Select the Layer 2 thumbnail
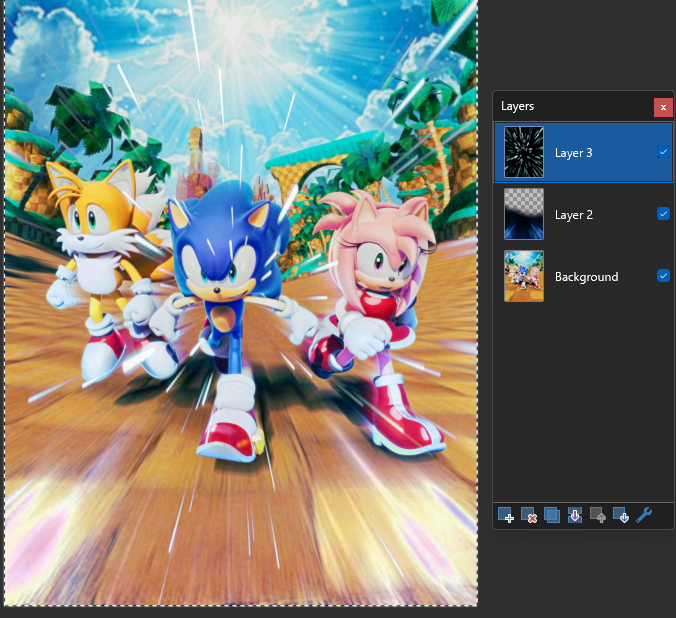The image size is (676, 618). [524, 214]
